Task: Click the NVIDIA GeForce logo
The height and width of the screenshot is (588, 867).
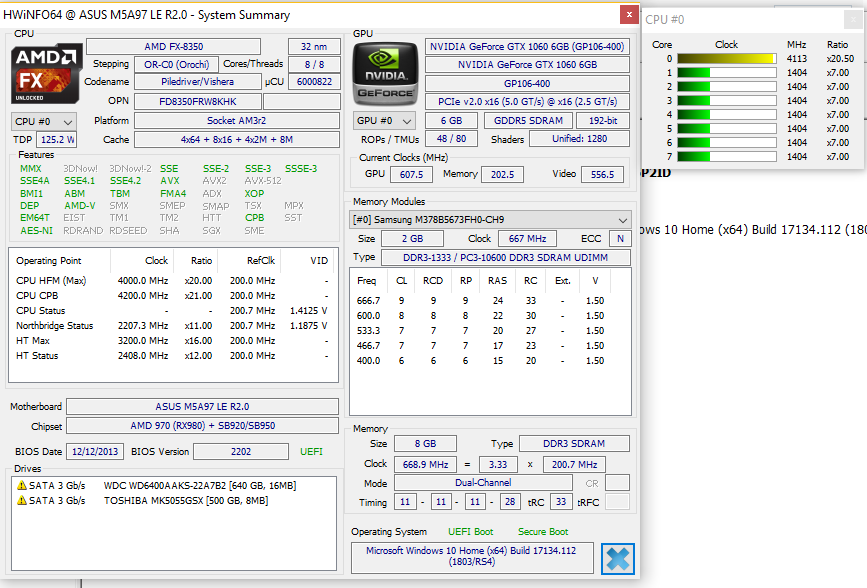Action: pos(384,72)
